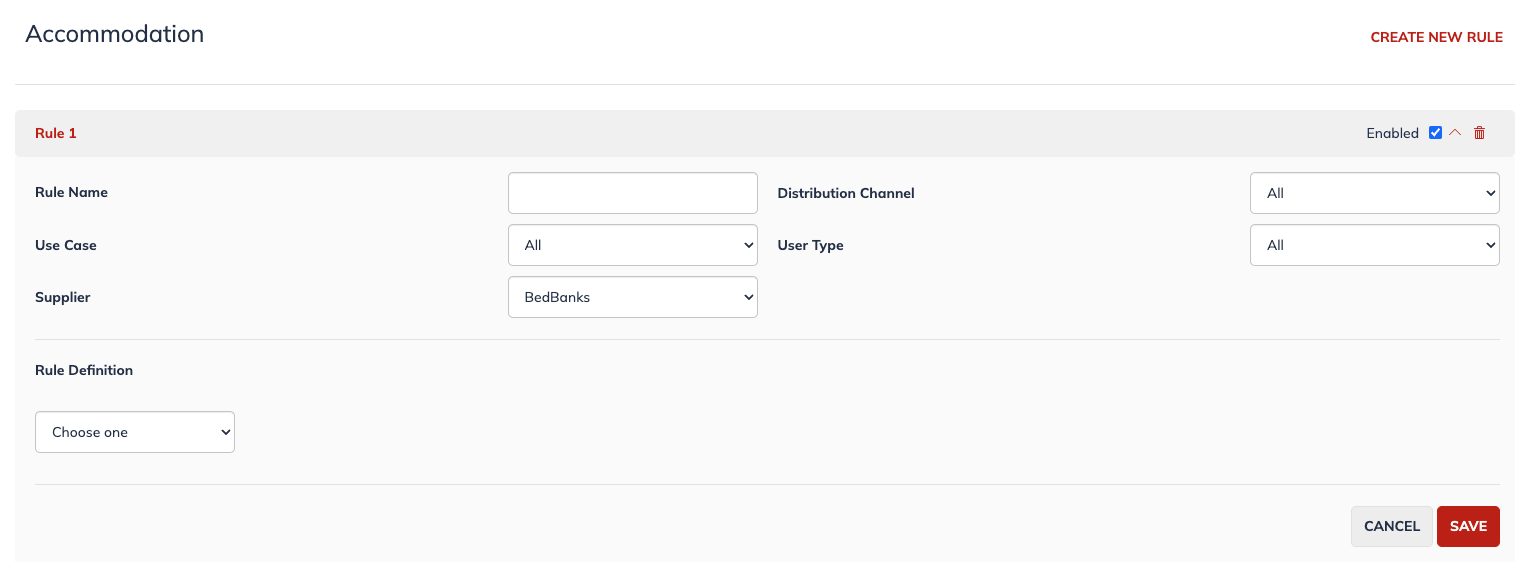Viewport: 1528px width, 575px height.
Task: Click the Enabled label text
Action: point(1392,133)
